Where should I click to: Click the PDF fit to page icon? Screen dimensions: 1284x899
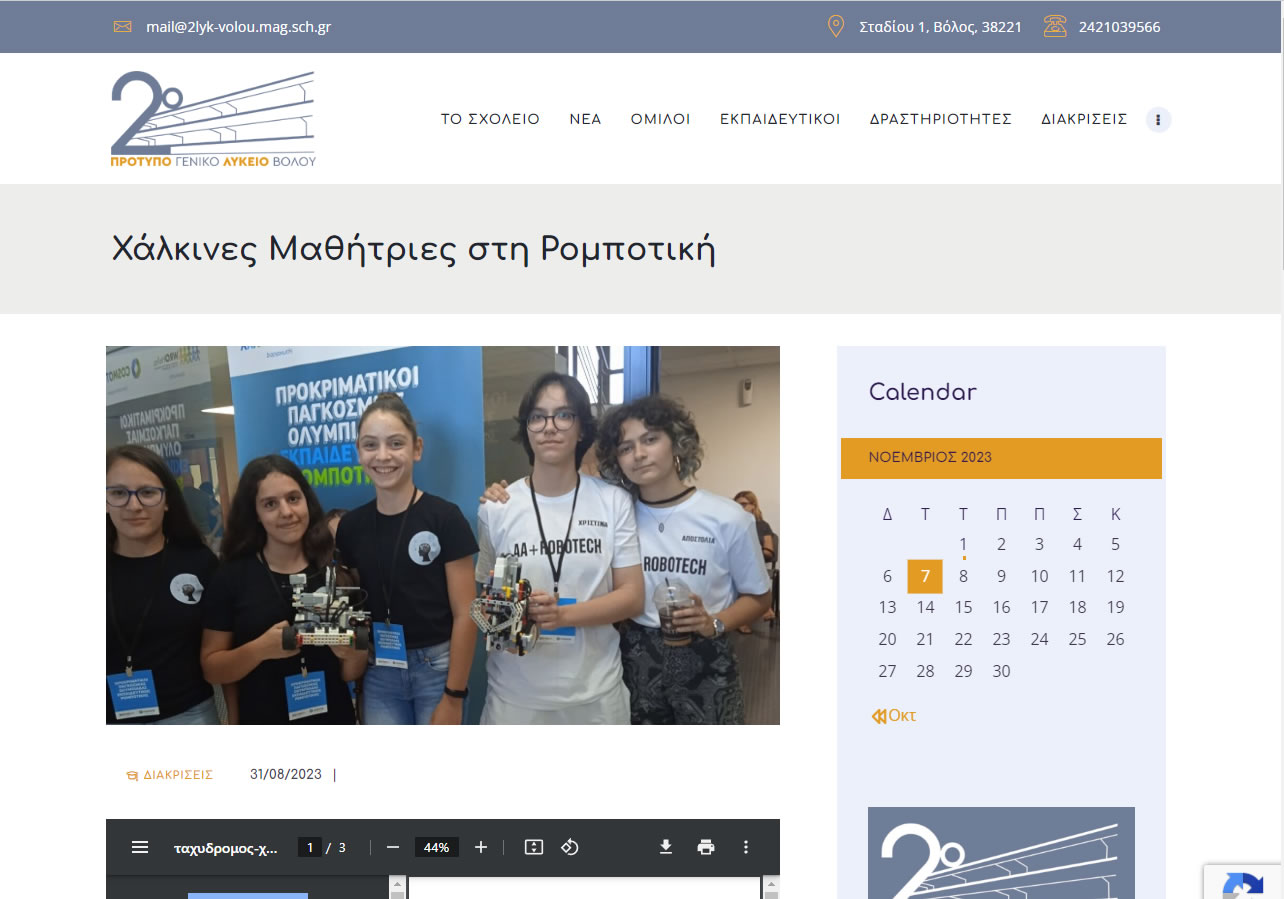pos(534,847)
